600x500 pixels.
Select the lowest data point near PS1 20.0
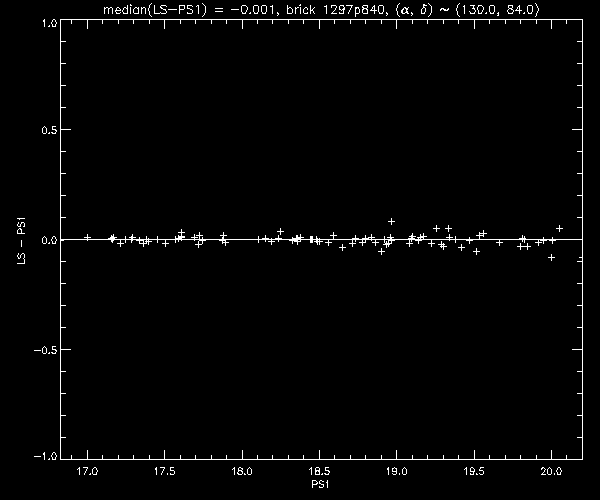[x=551, y=258]
